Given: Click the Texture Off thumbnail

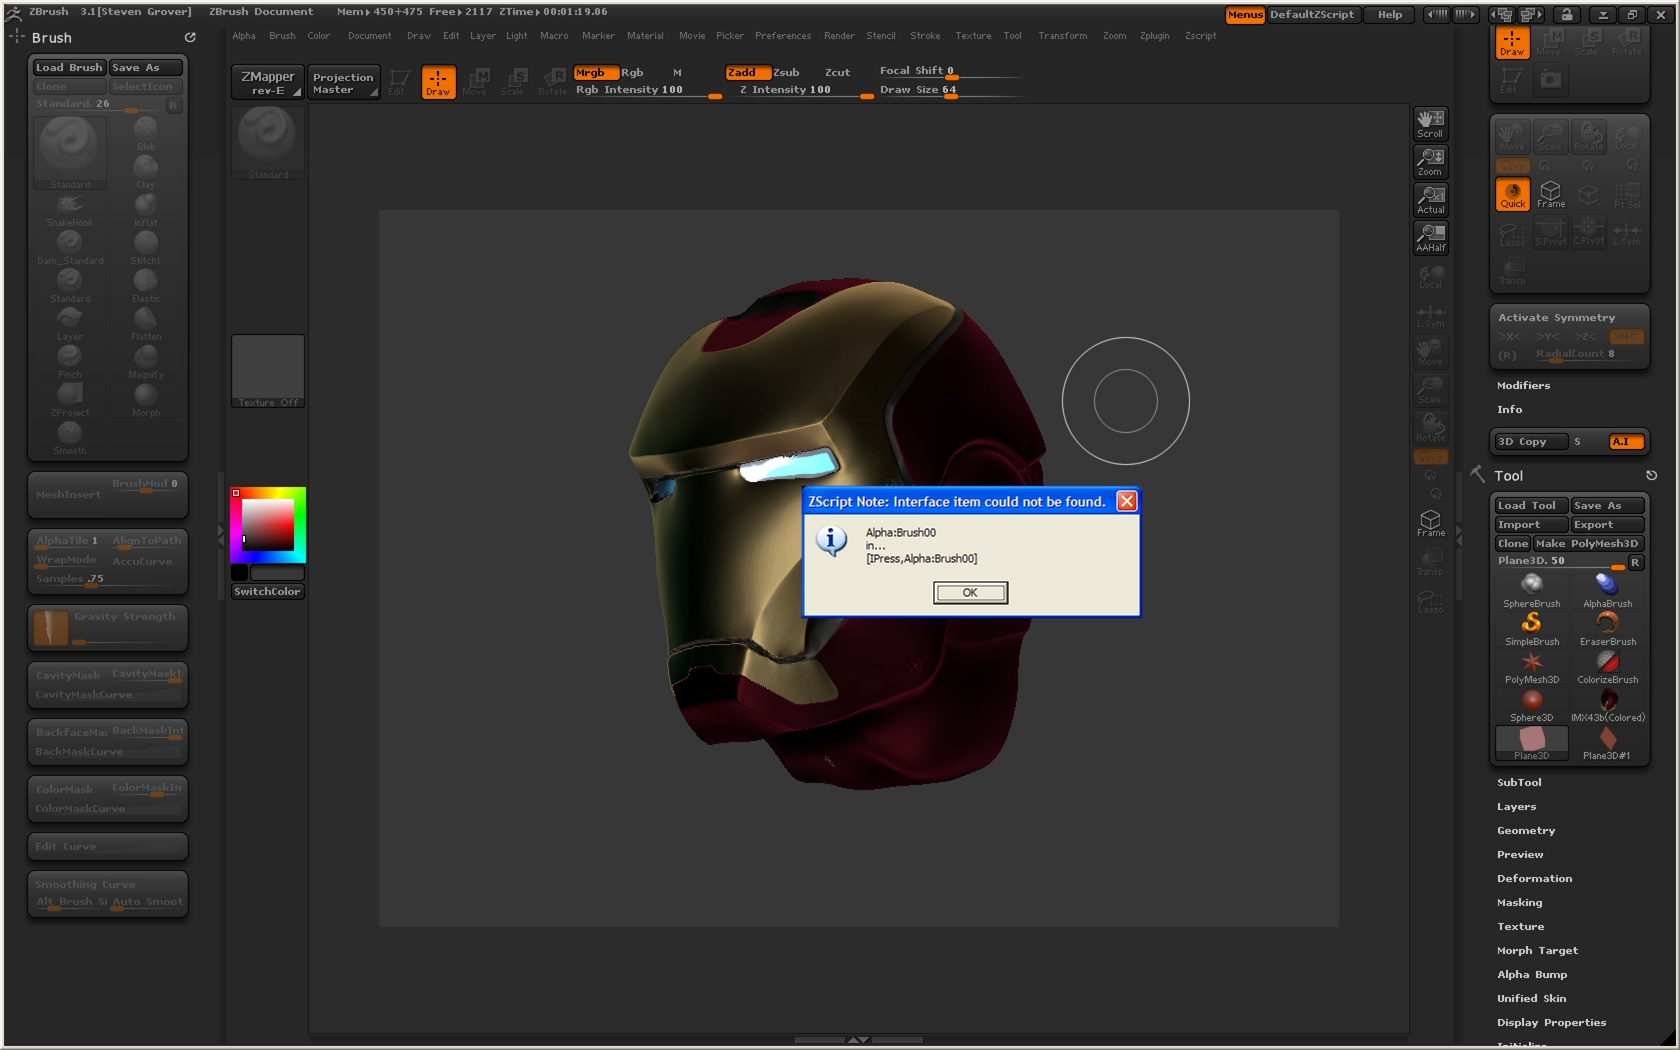Looking at the screenshot, I should tap(268, 371).
